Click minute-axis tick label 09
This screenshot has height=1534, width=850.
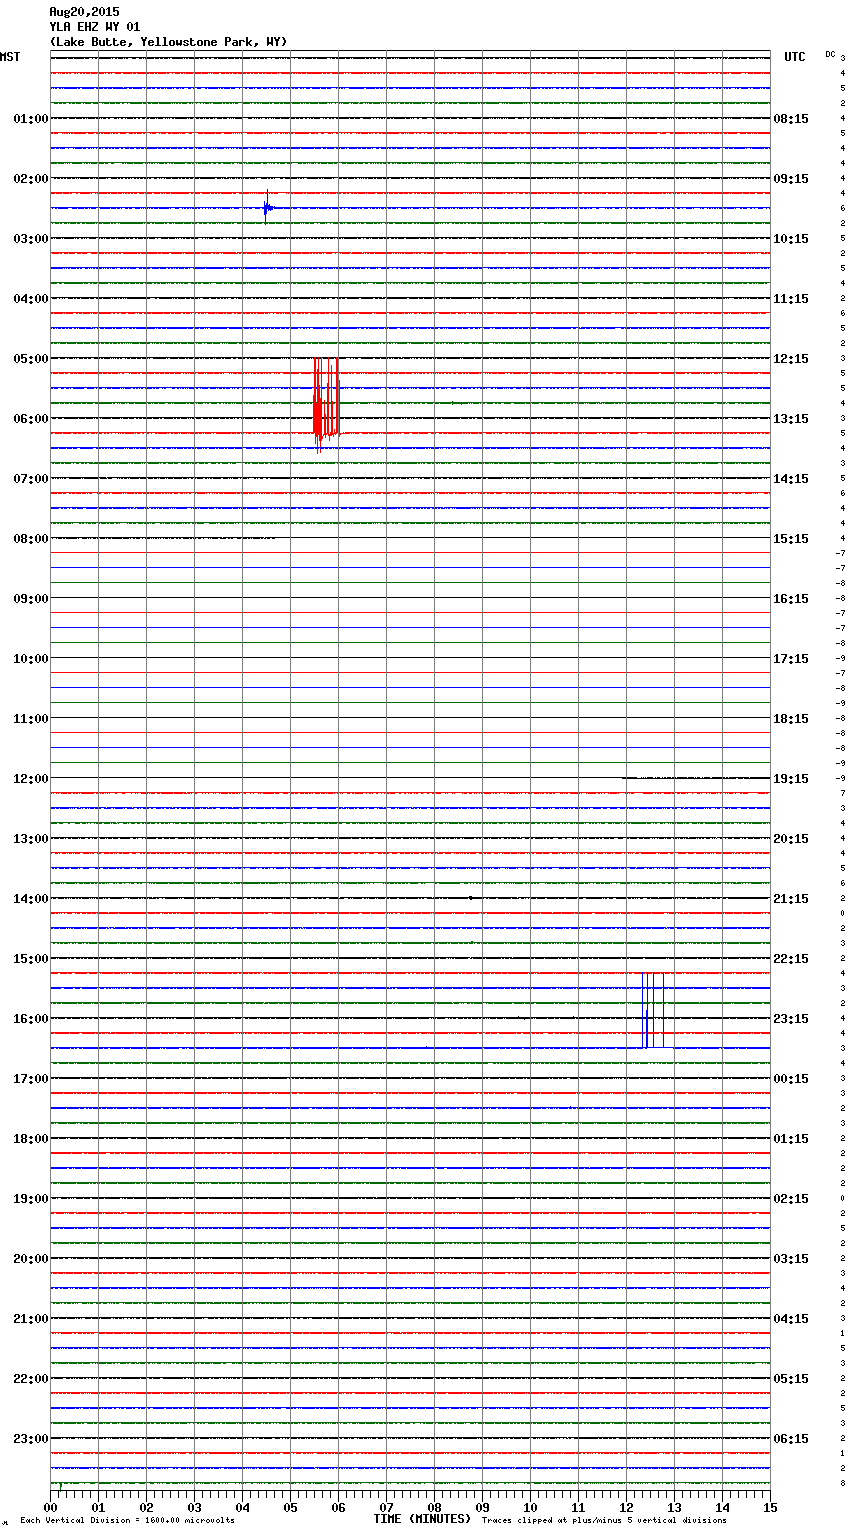click(482, 1507)
